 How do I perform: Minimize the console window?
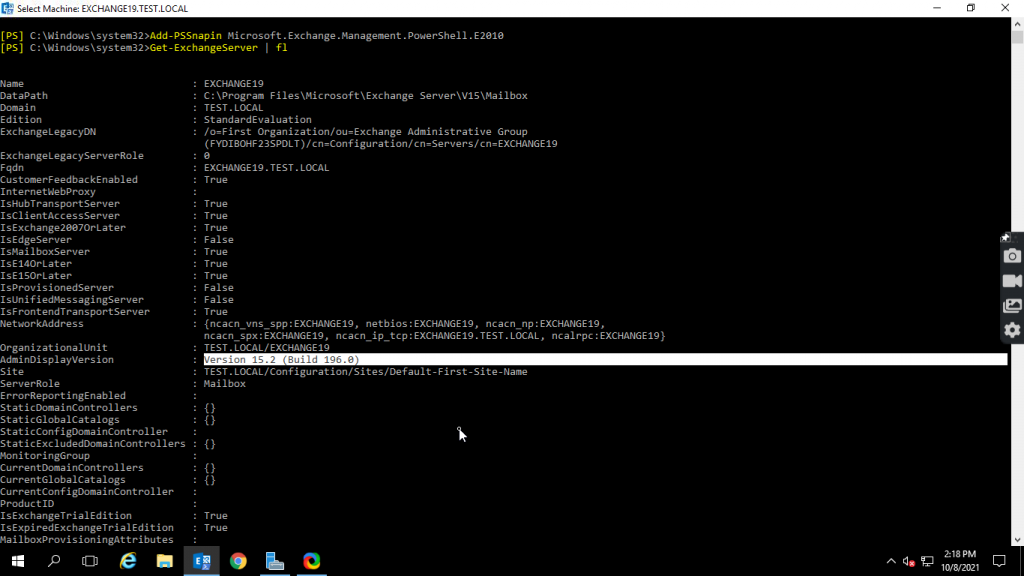pyautogui.click(x=937, y=8)
